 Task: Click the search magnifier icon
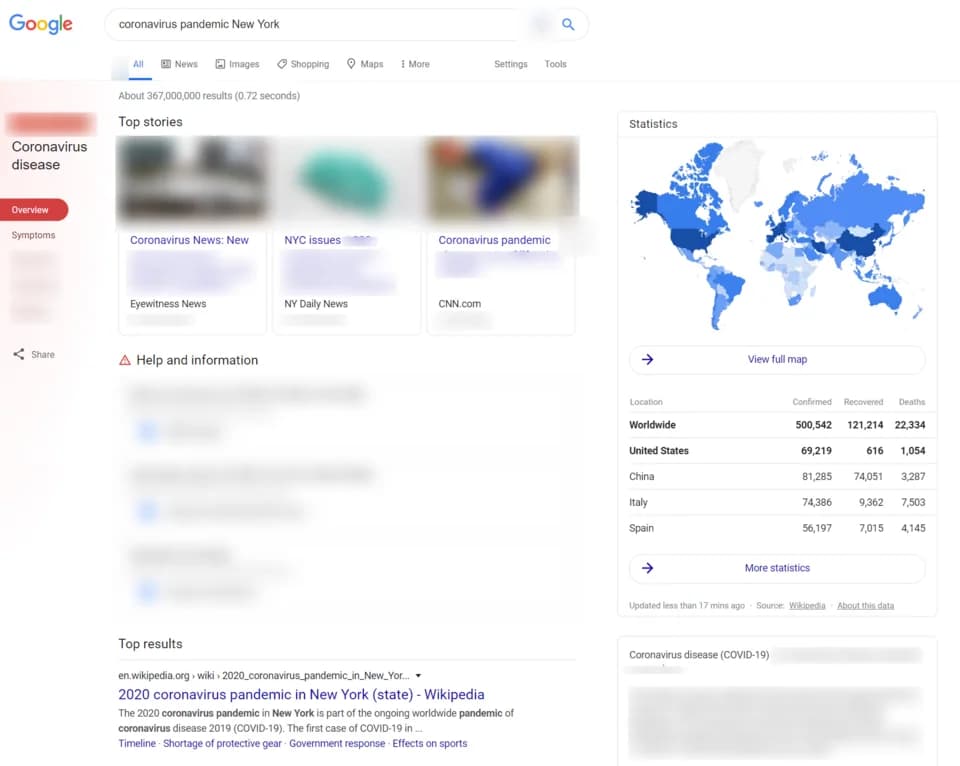point(568,24)
